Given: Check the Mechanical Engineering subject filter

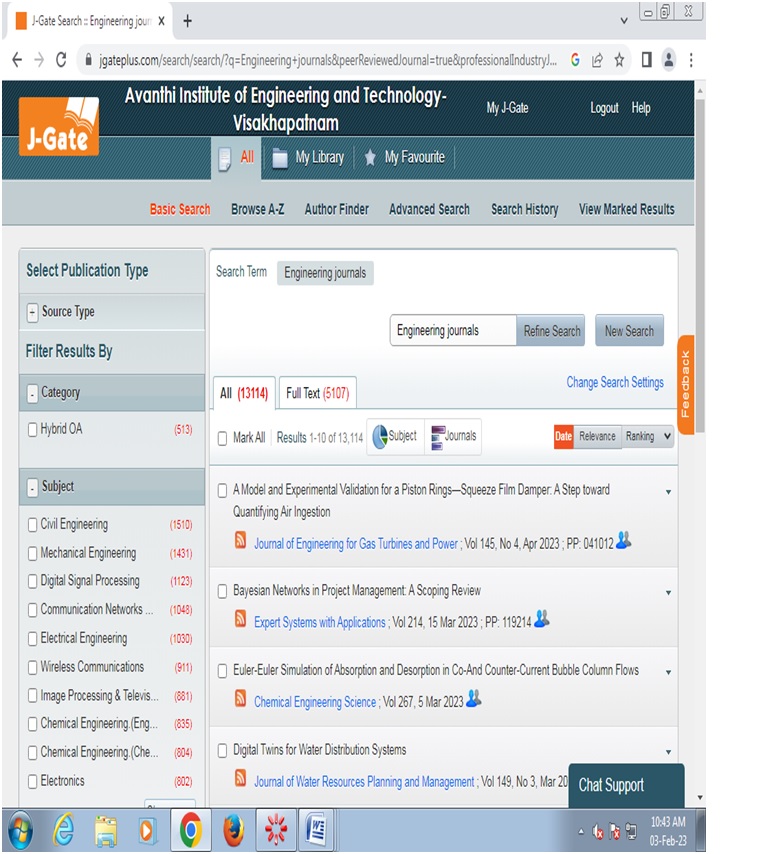Looking at the screenshot, I should coord(33,553).
